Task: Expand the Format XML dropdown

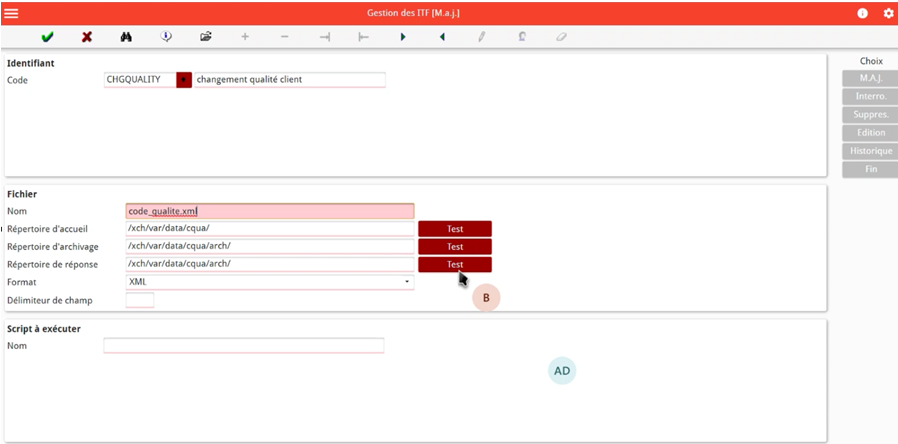Action: 407,282
